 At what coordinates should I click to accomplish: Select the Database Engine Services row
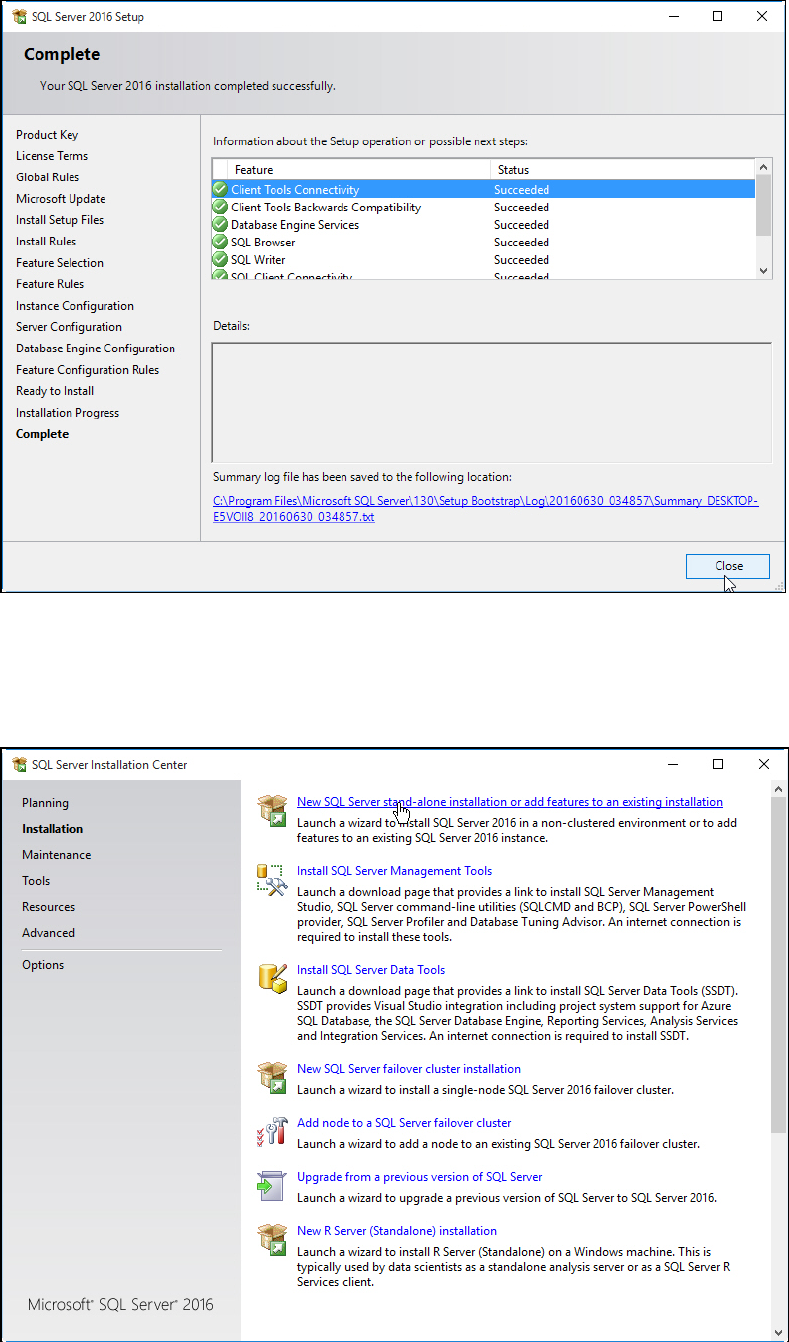pyautogui.click(x=483, y=225)
